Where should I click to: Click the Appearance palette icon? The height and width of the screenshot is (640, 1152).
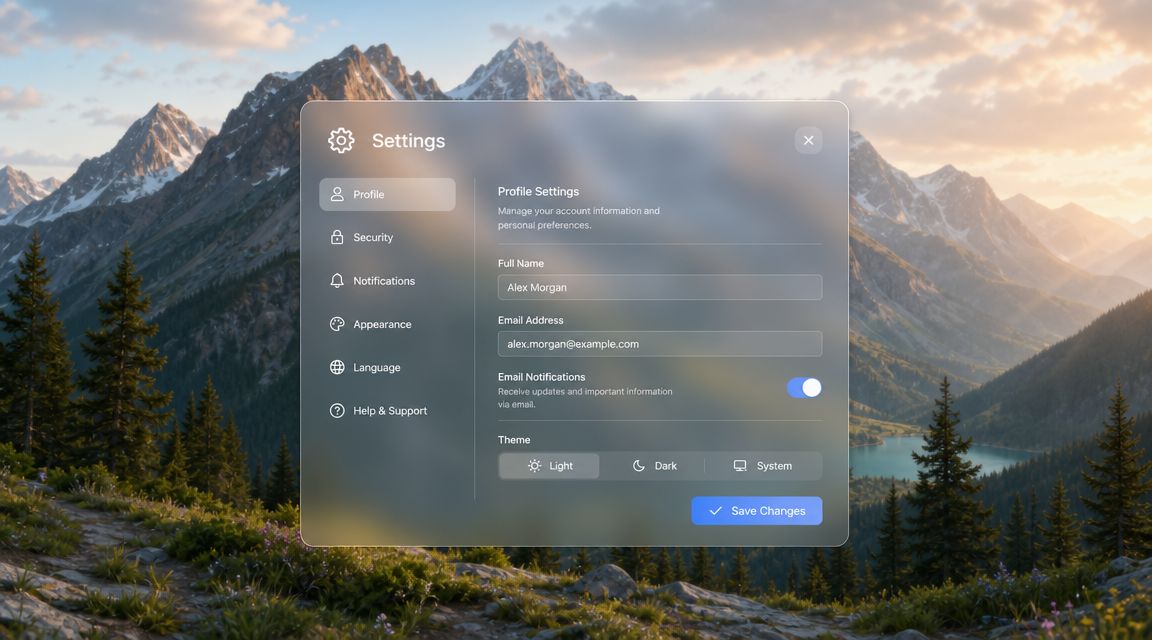[x=336, y=324]
